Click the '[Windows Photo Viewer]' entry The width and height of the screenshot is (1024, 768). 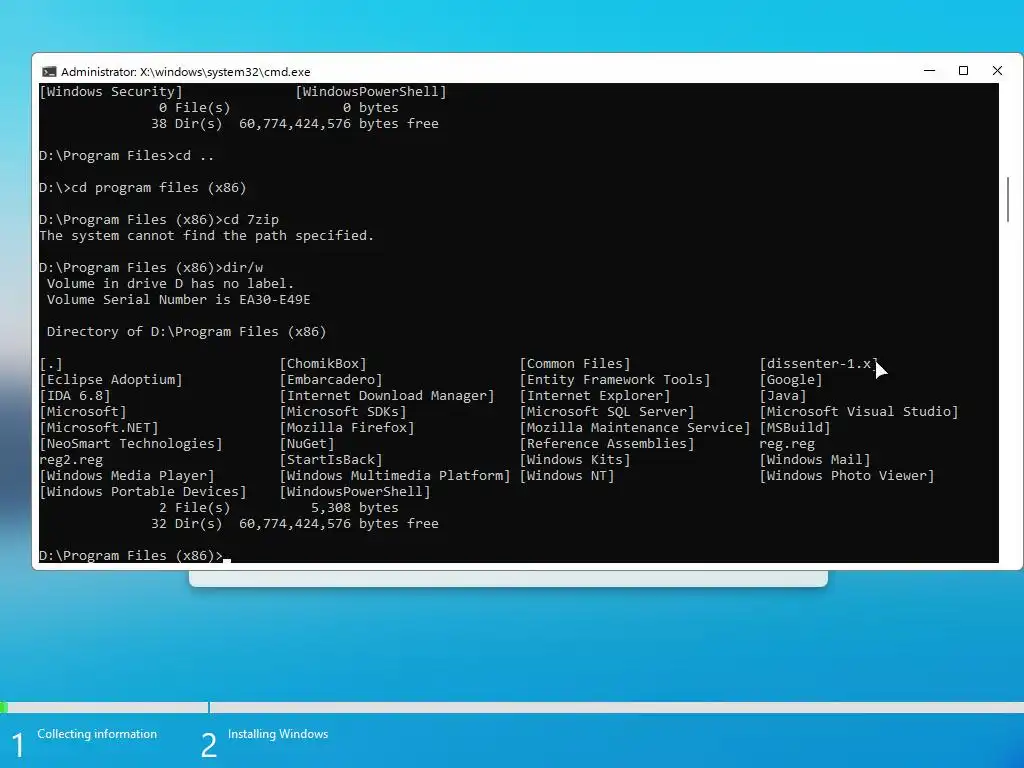pyautogui.click(x=847, y=475)
